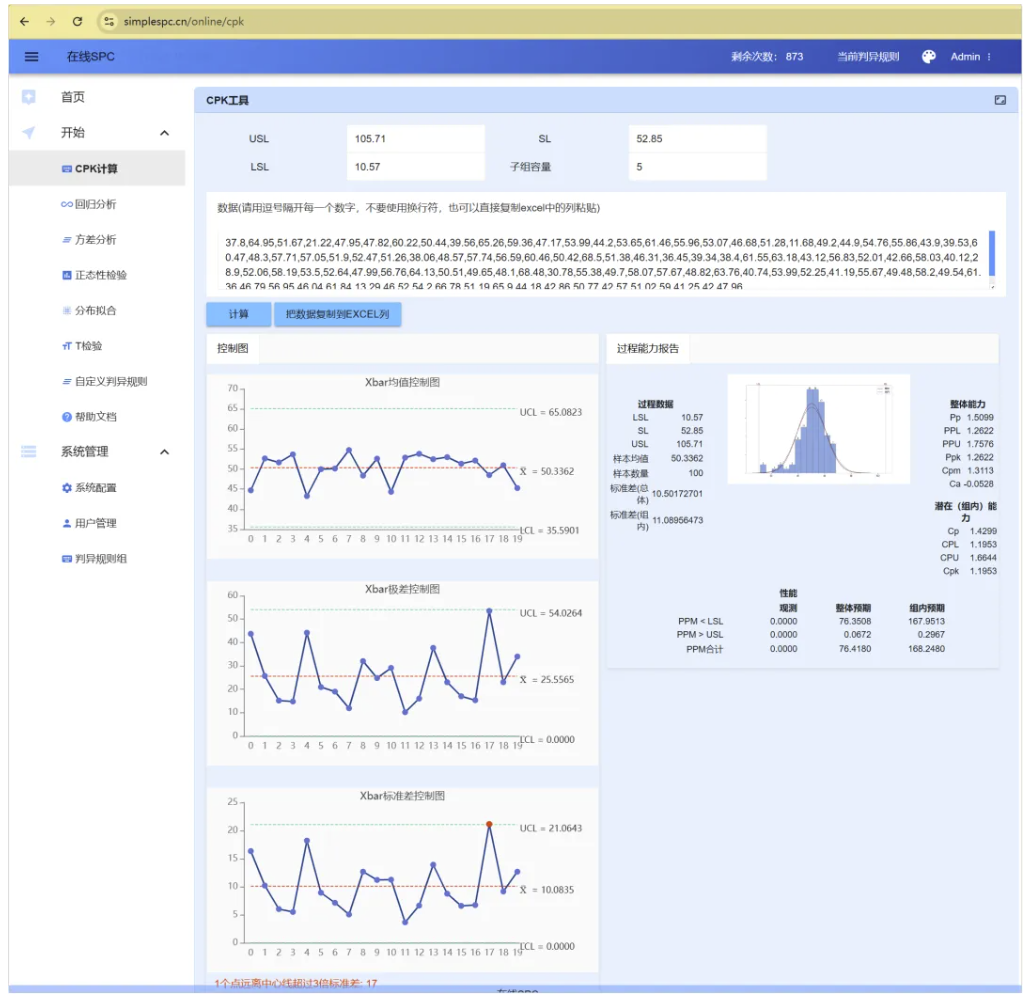
Task: Click the USL input field
Action: click(x=415, y=139)
